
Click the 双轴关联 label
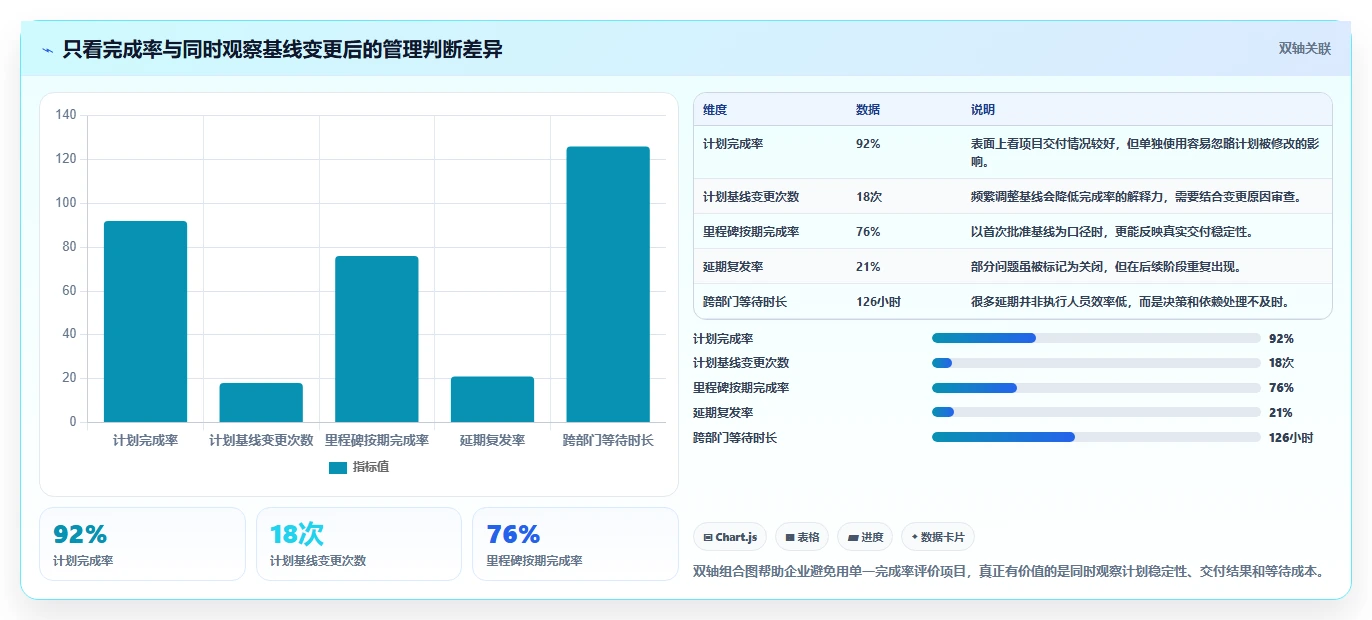tap(1305, 48)
